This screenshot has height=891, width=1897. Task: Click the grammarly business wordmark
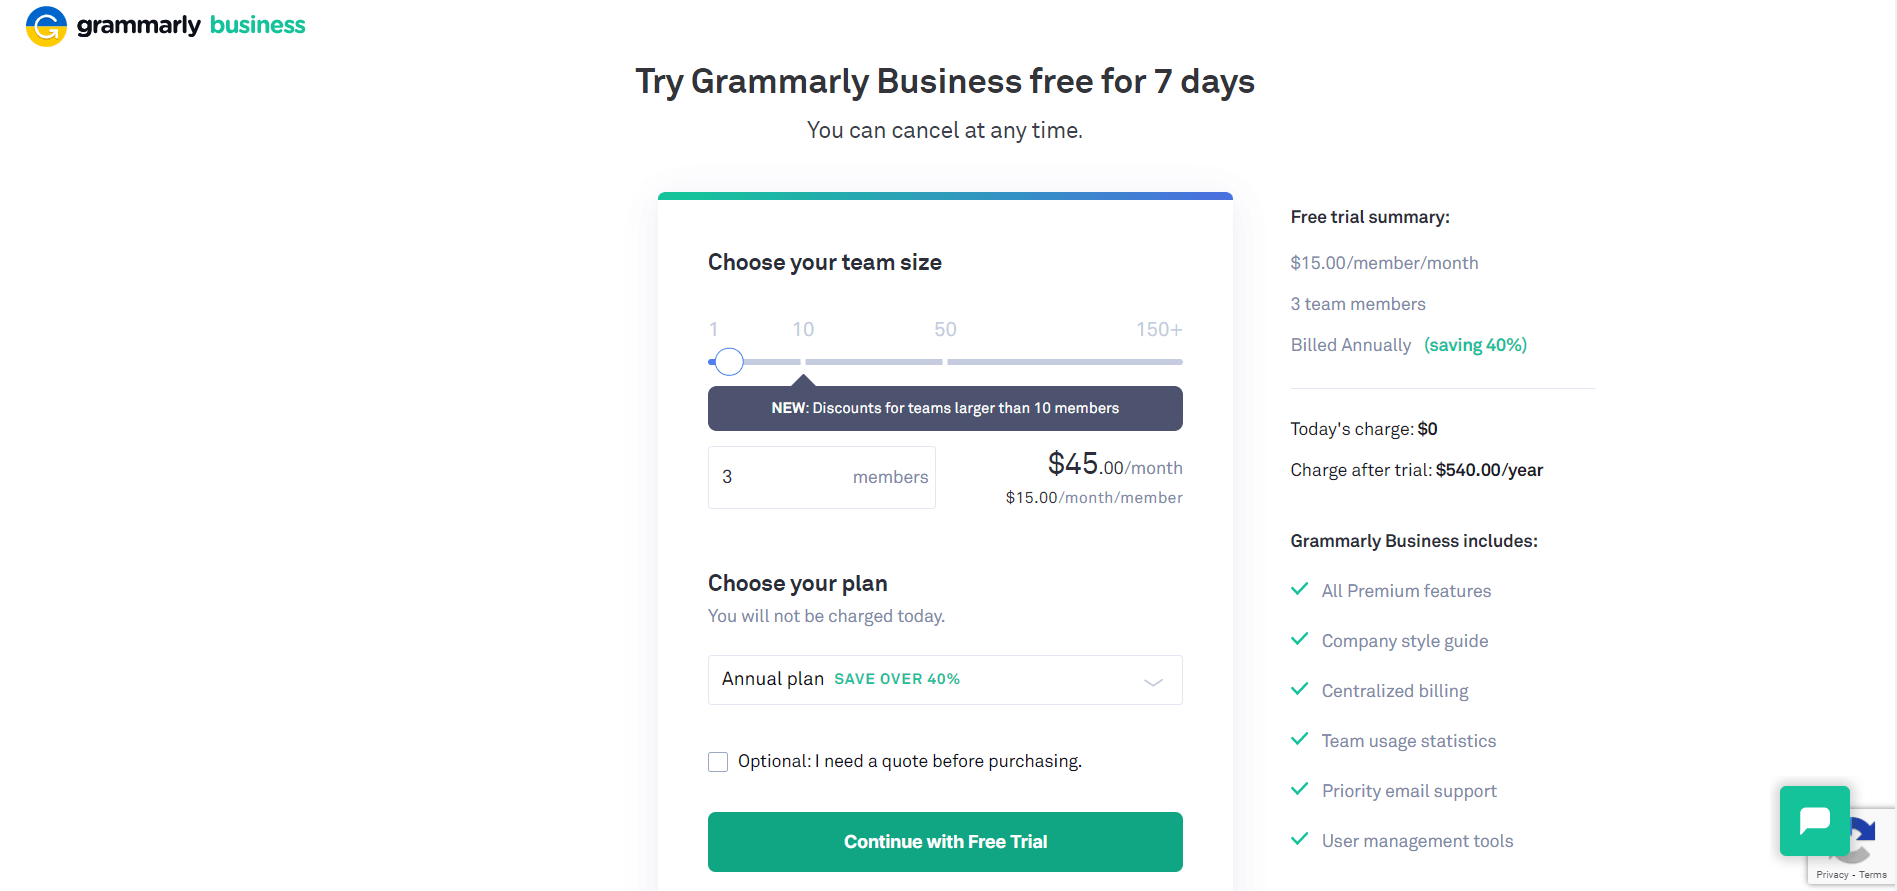coord(191,25)
